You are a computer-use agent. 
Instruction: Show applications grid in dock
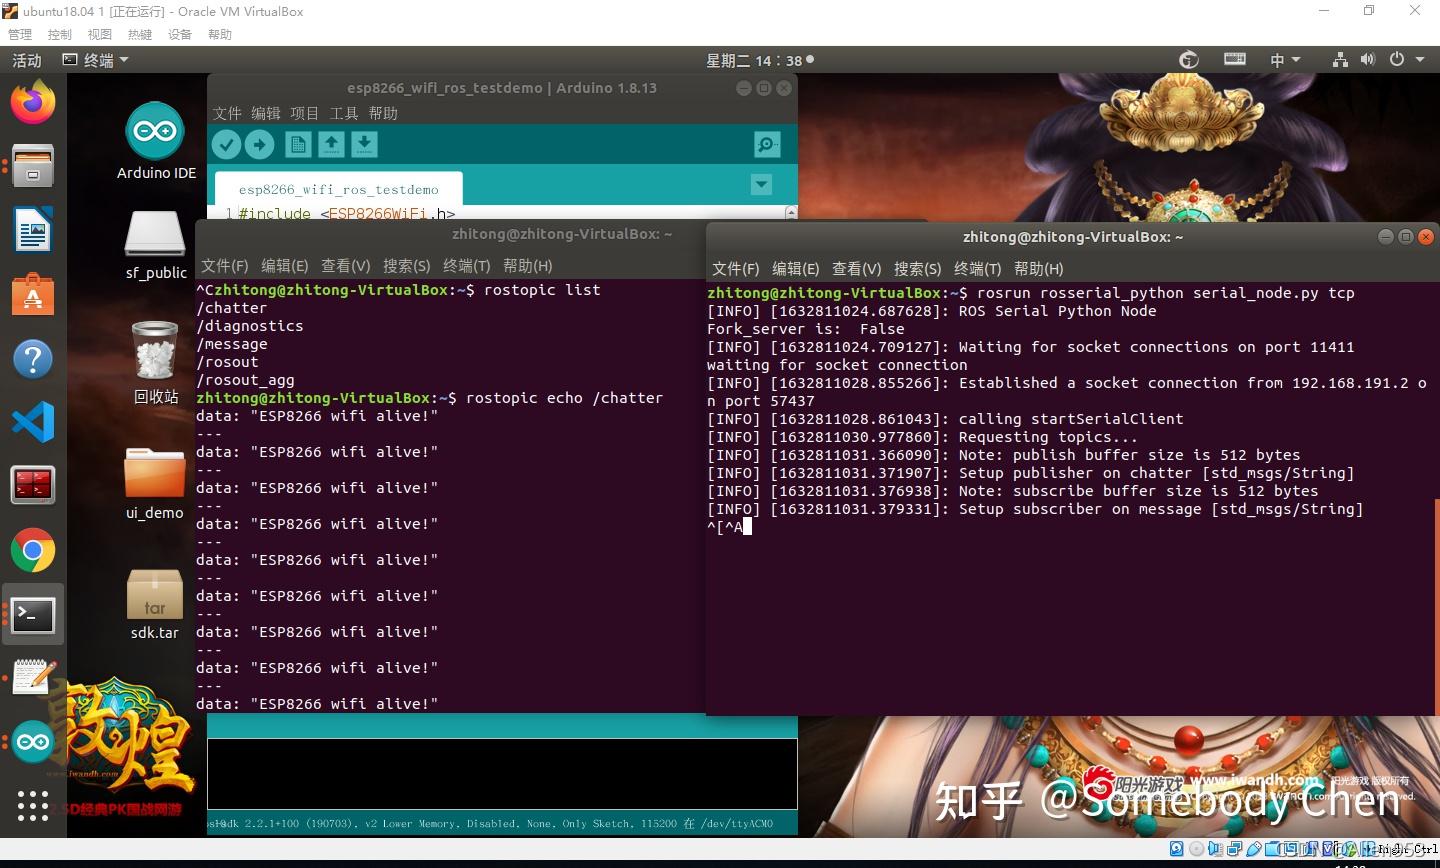[x=33, y=806]
